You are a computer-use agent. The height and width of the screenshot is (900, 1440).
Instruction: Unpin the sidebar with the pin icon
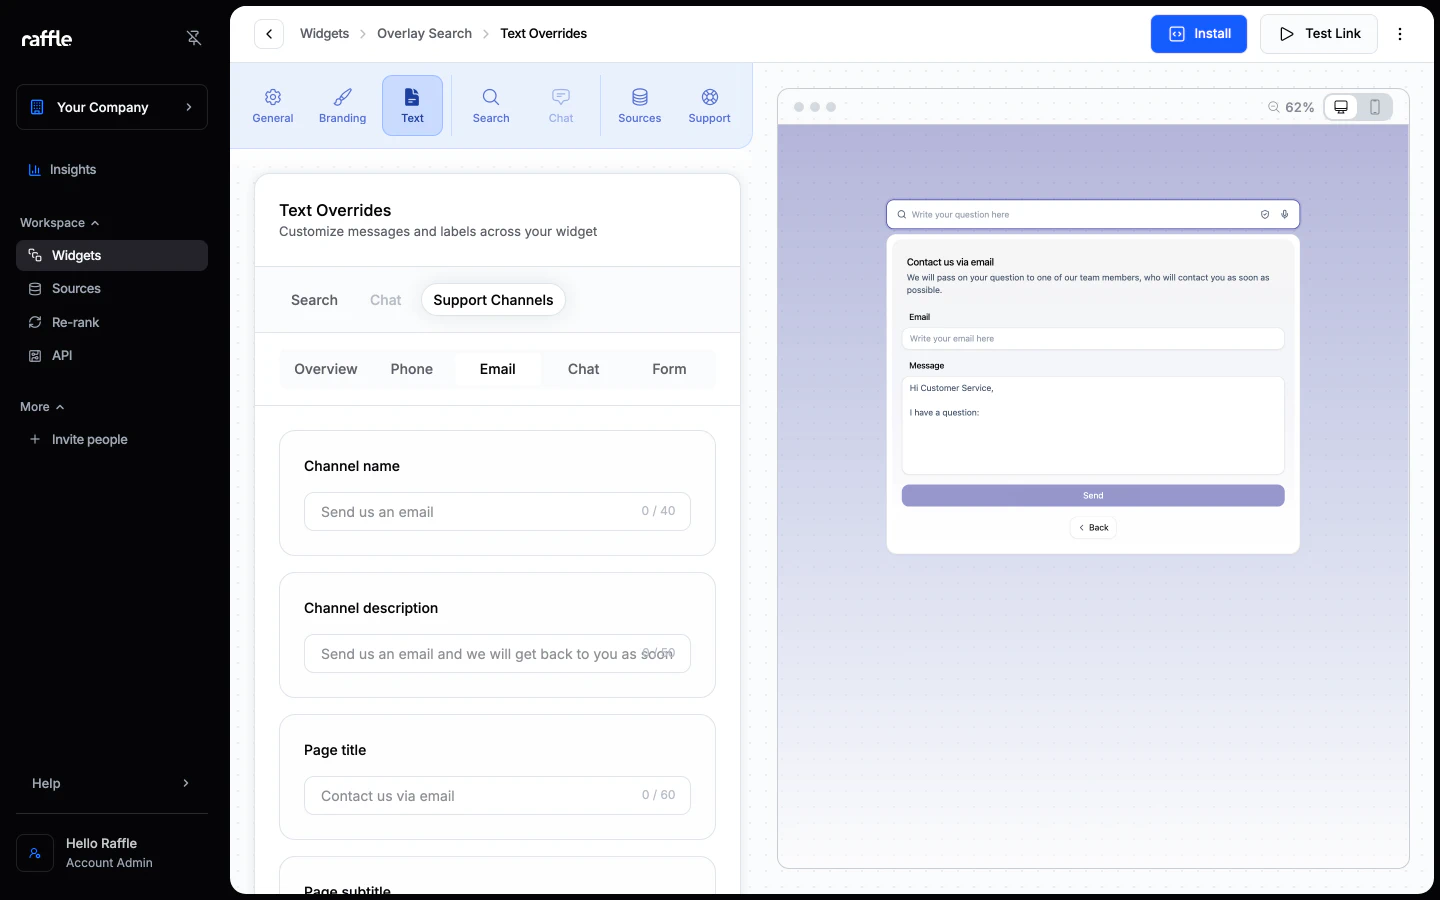click(194, 38)
